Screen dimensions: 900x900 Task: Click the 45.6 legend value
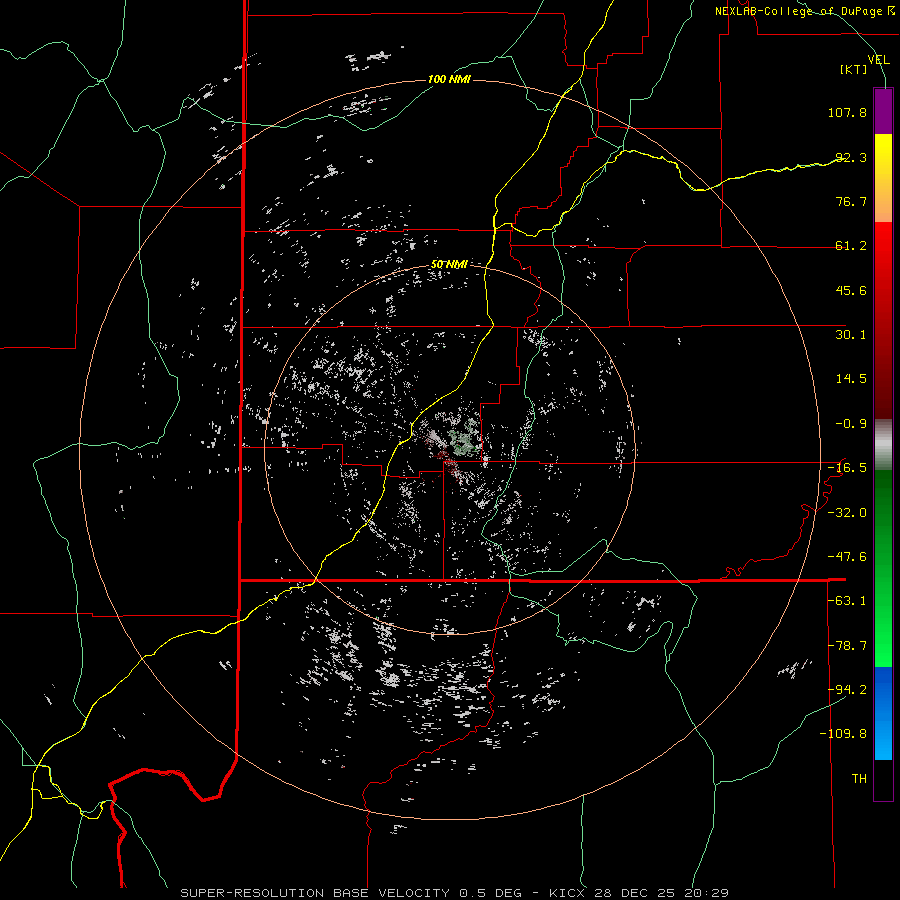click(x=851, y=290)
